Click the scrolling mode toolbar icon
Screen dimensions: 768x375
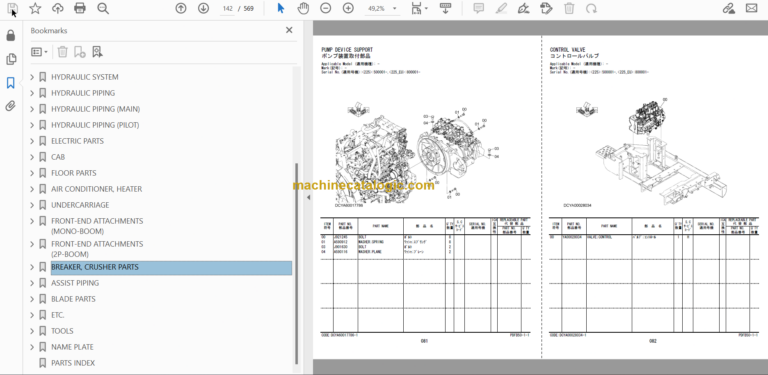[445, 8]
